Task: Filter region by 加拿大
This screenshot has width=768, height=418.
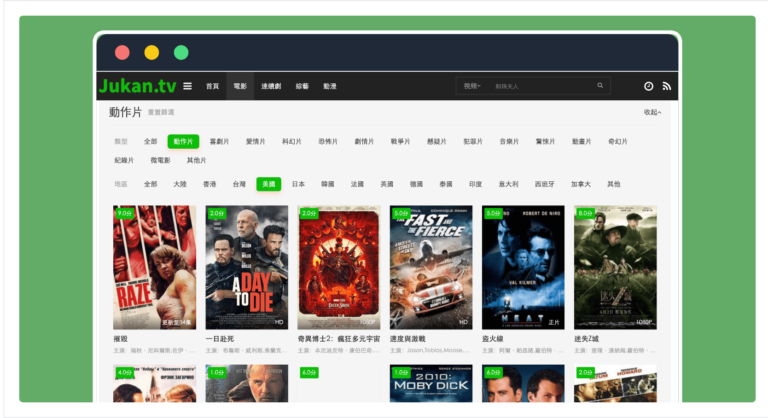Action: point(581,184)
